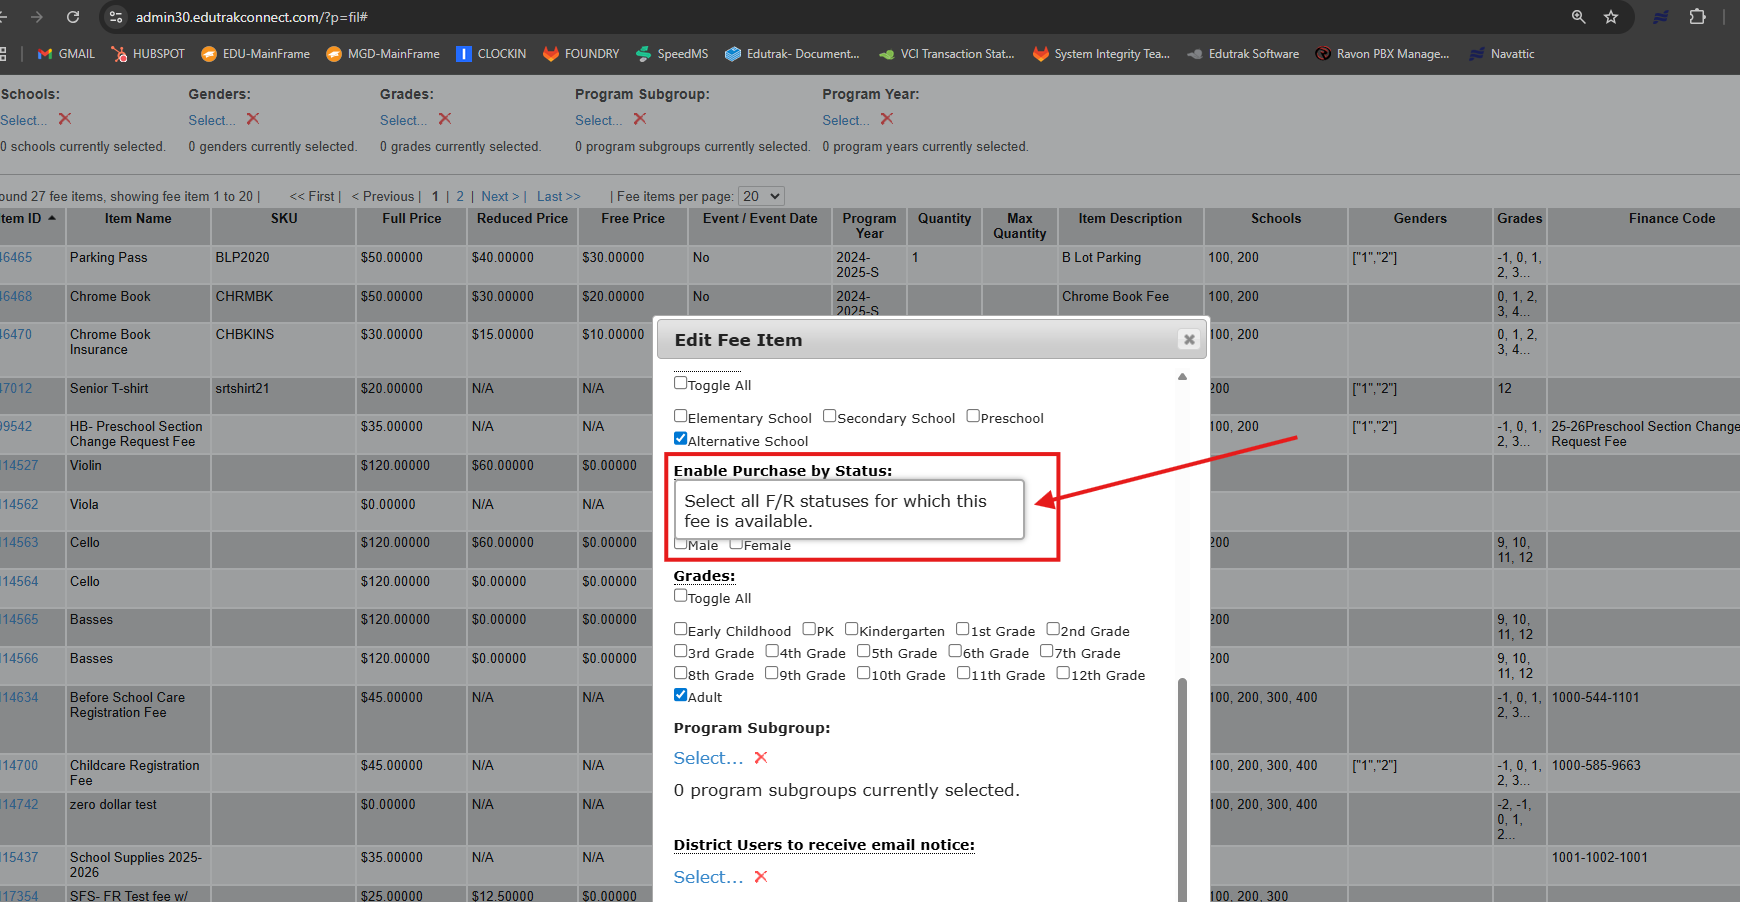Sort the table by Item ID column
Screen dimensions: 1740x902
22,219
